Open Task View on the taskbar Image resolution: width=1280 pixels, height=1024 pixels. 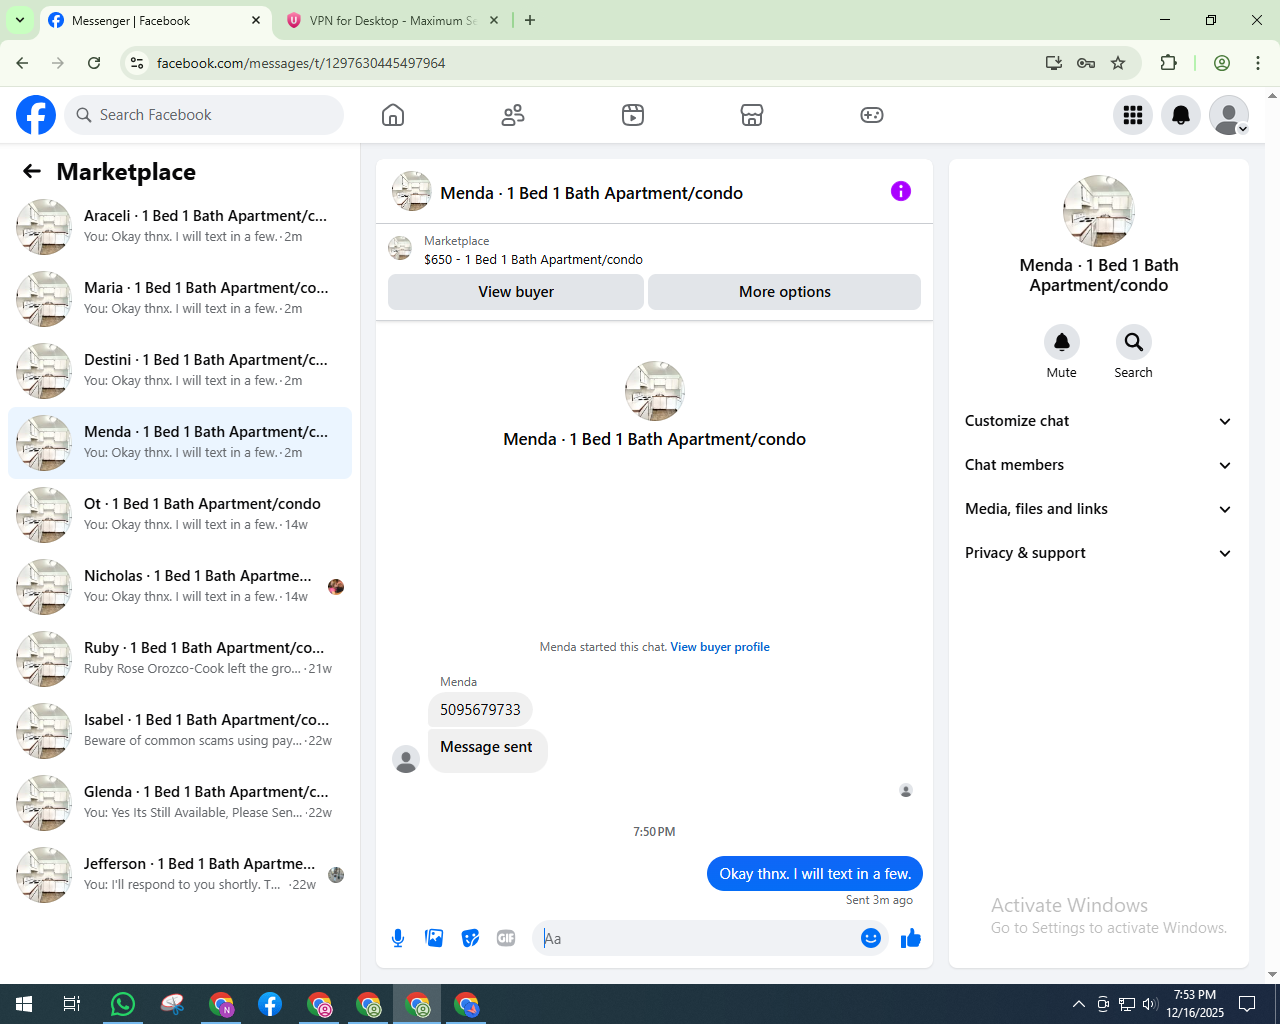pyautogui.click(x=72, y=1004)
